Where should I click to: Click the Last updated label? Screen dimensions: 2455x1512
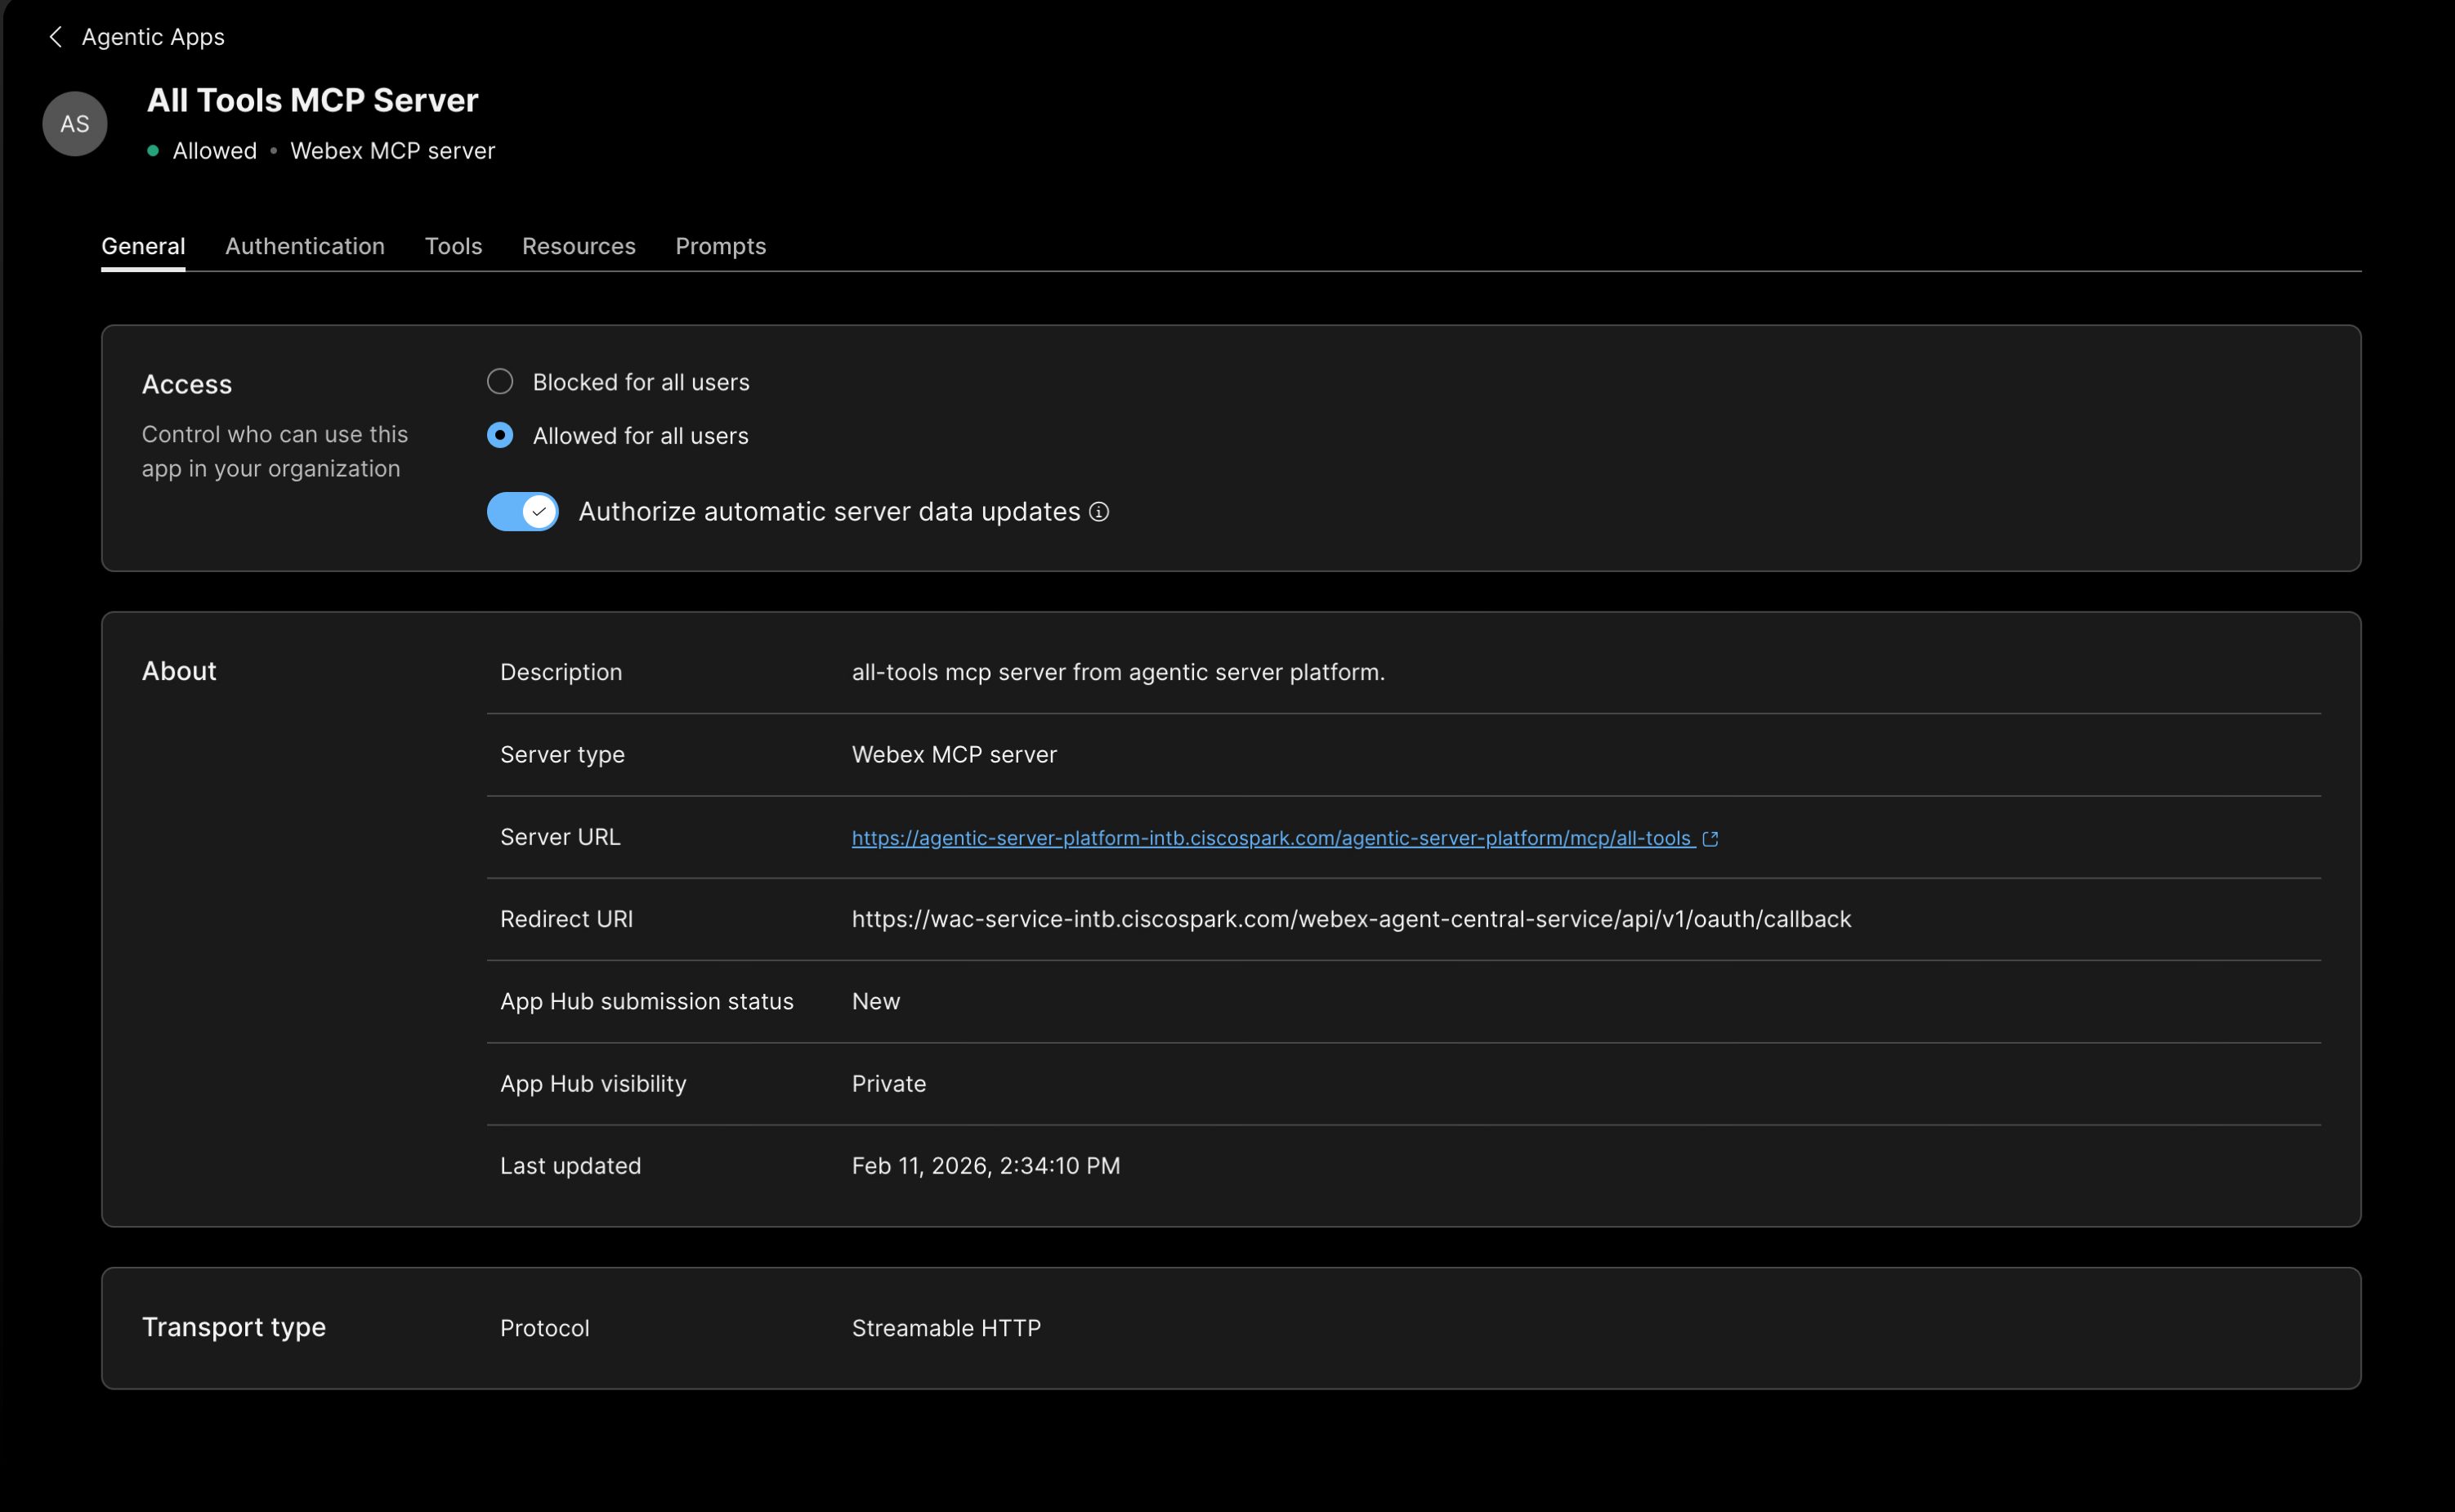(570, 1166)
